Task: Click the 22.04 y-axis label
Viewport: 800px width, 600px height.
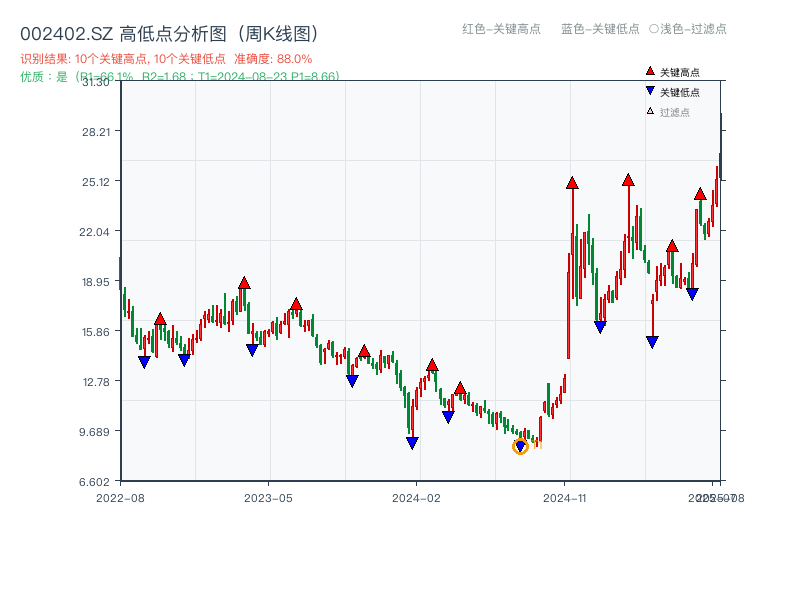Action: coord(94,232)
